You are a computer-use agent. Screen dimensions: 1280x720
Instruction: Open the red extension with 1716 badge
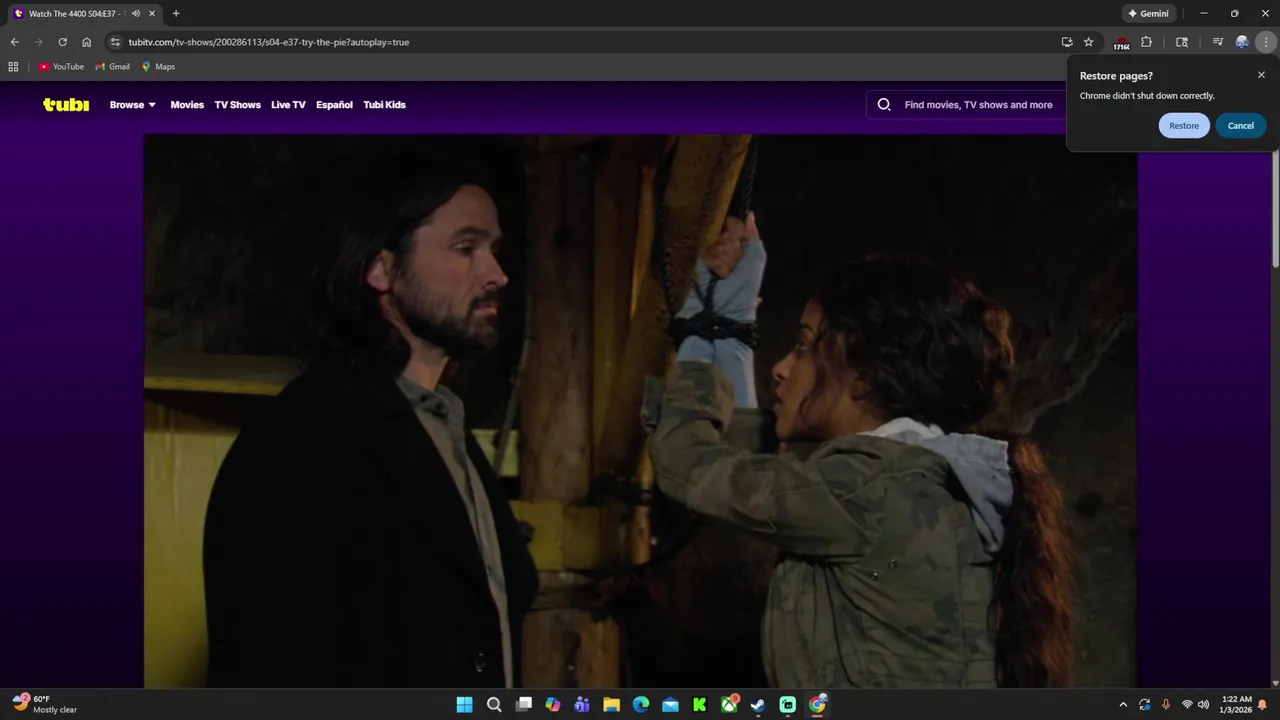point(1121,43)
